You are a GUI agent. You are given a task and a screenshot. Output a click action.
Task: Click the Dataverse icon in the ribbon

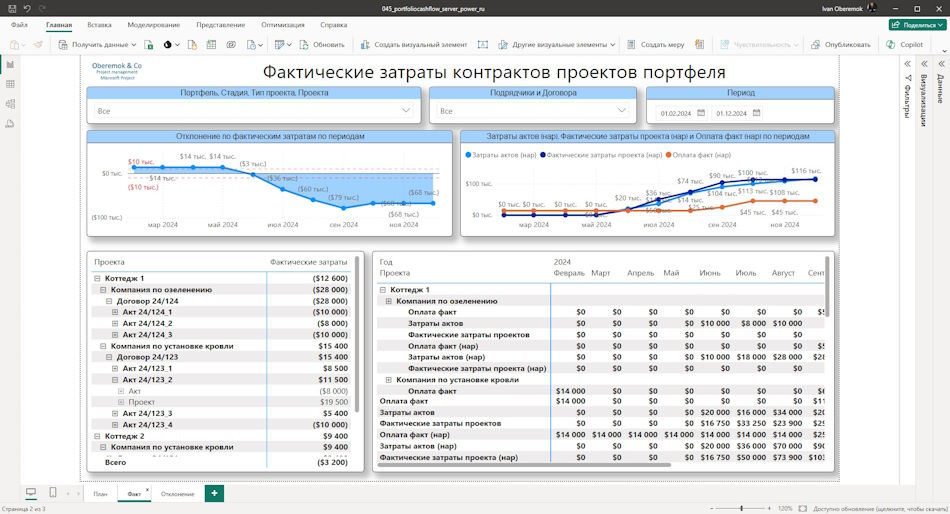click(231, 45)
